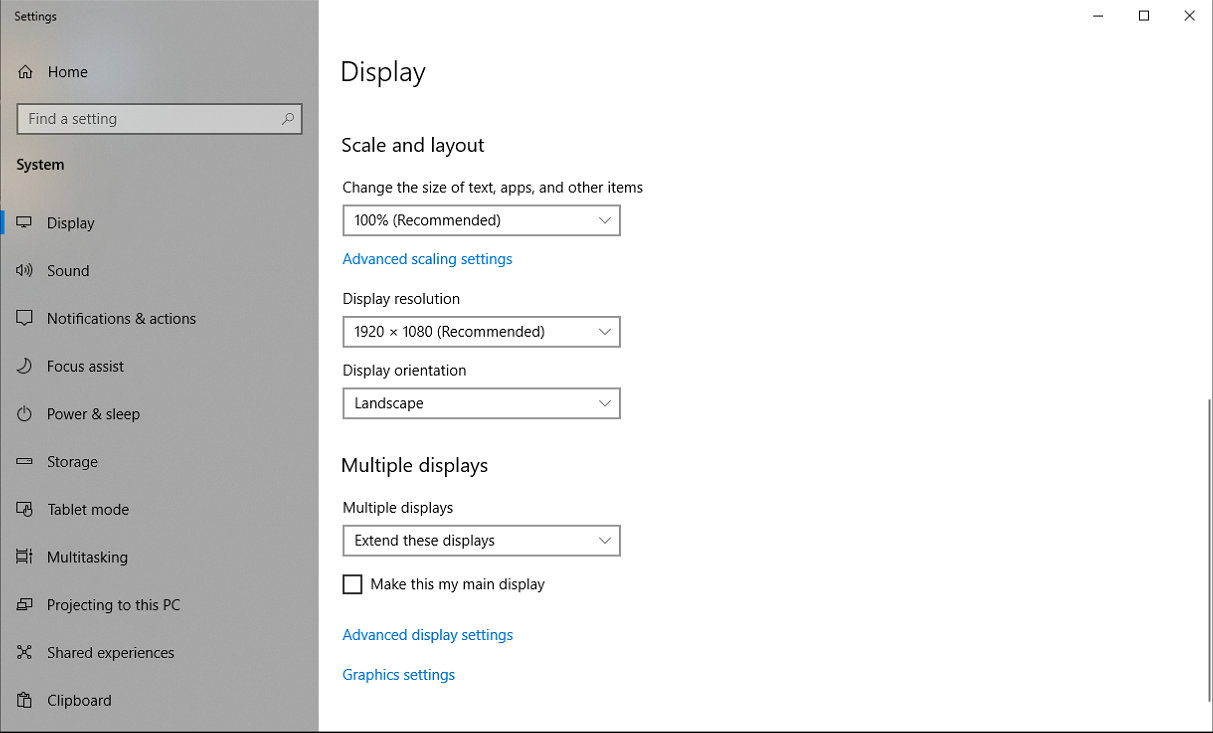
Task: Click the Find a setting search box
Action: [x=159, y=119]
